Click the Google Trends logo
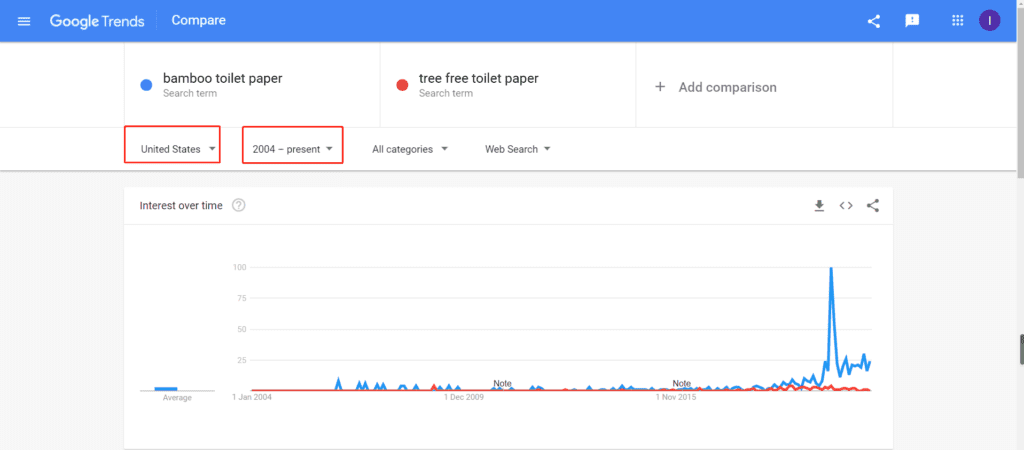 (97, 21)
